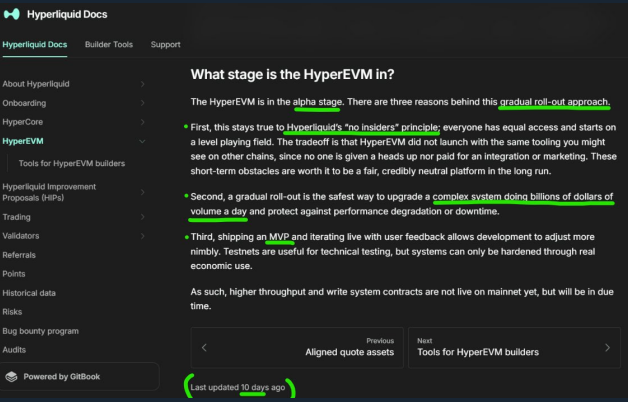Open the About Hyperliquid page
This screenshot has width=628, height=402.
click(x=36, y=84)
